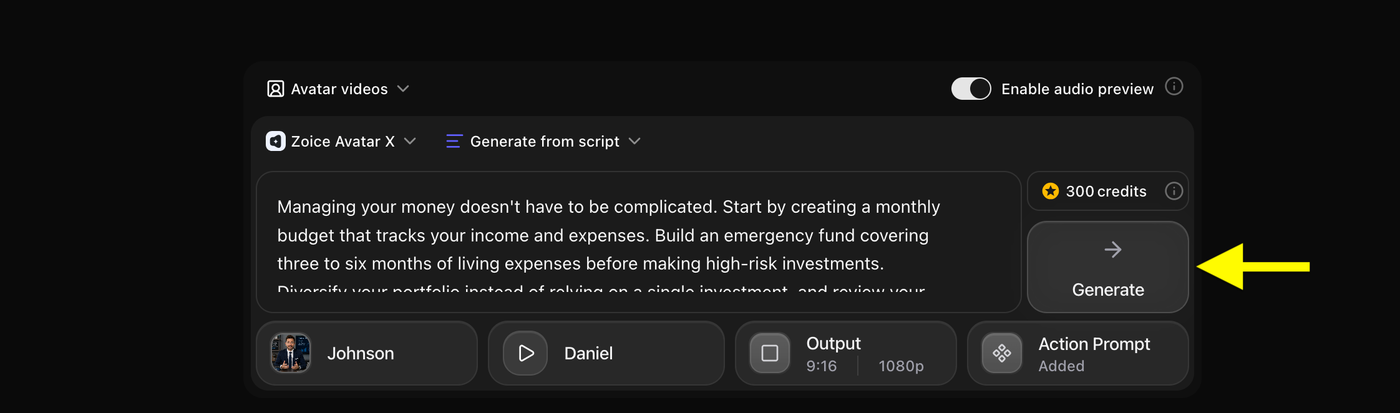Open info icon next to audio preview
This screenshot has height=413, width=1400.
(1174, 87)
